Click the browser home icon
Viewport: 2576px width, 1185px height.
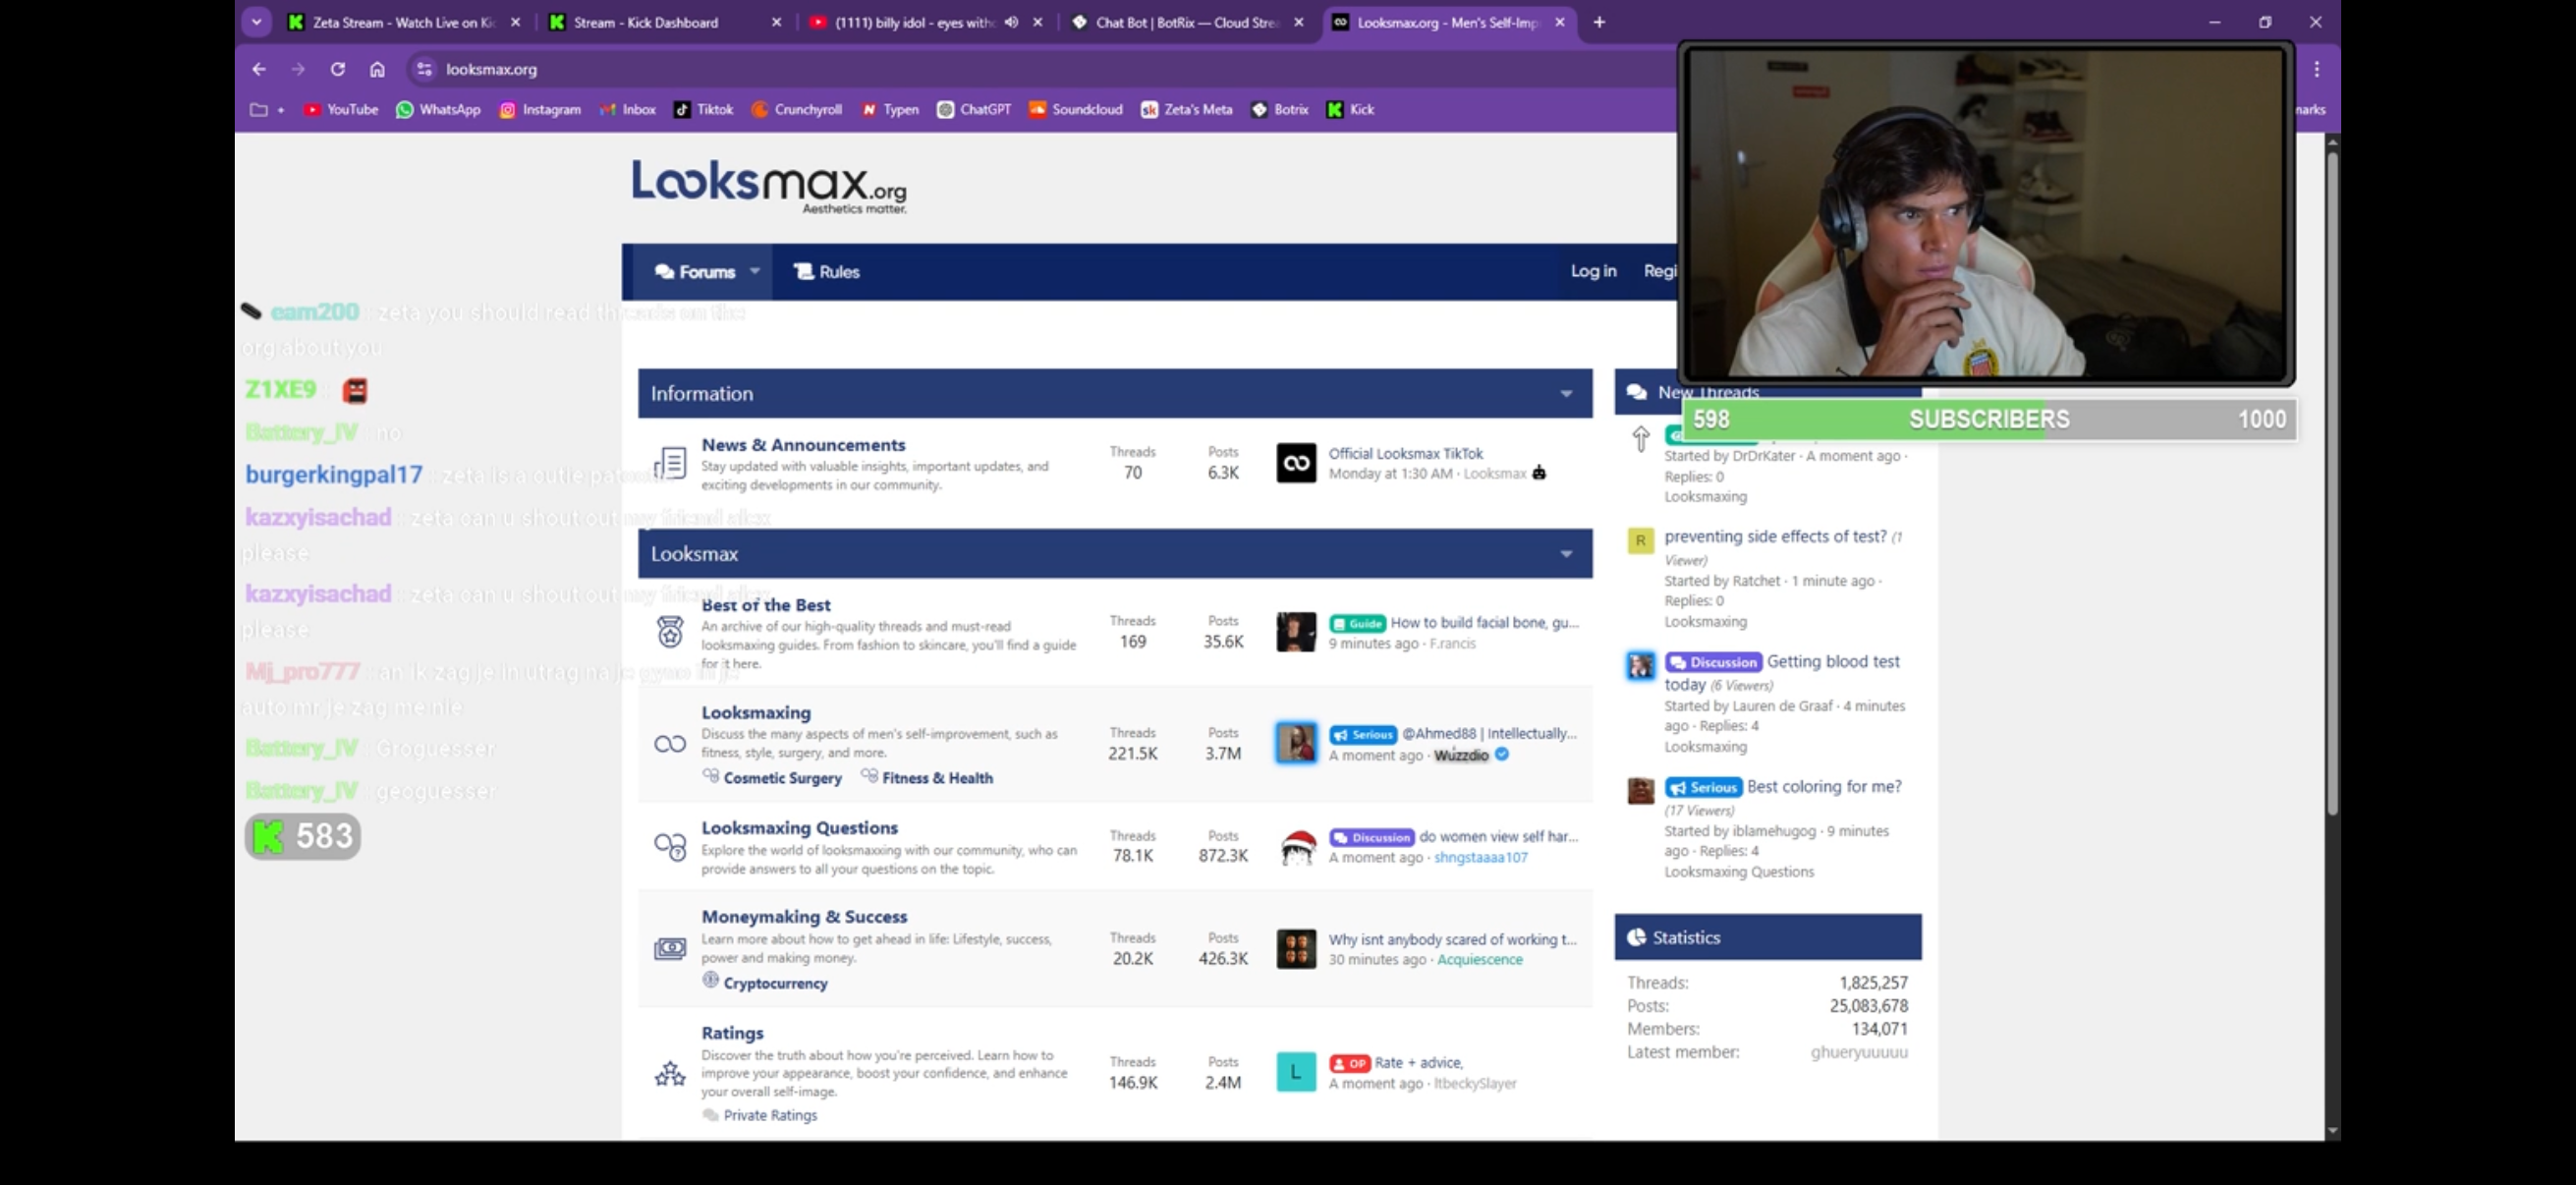coord(377,69)
